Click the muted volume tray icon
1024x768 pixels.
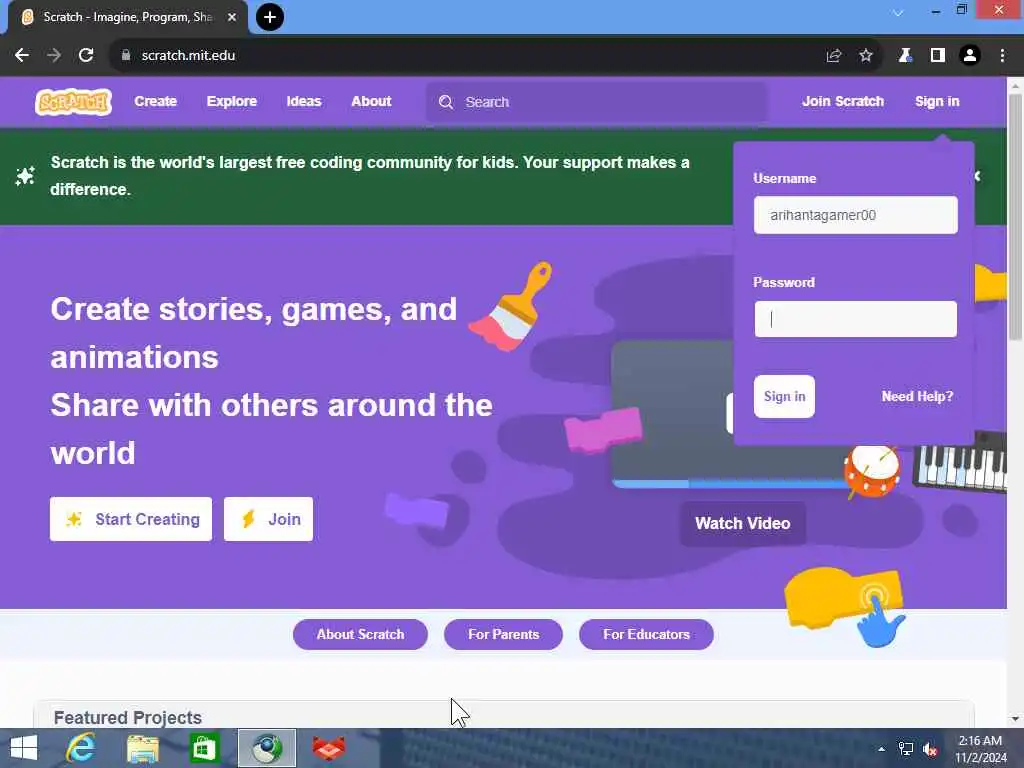pyautogui.click(x=930, y=749)
